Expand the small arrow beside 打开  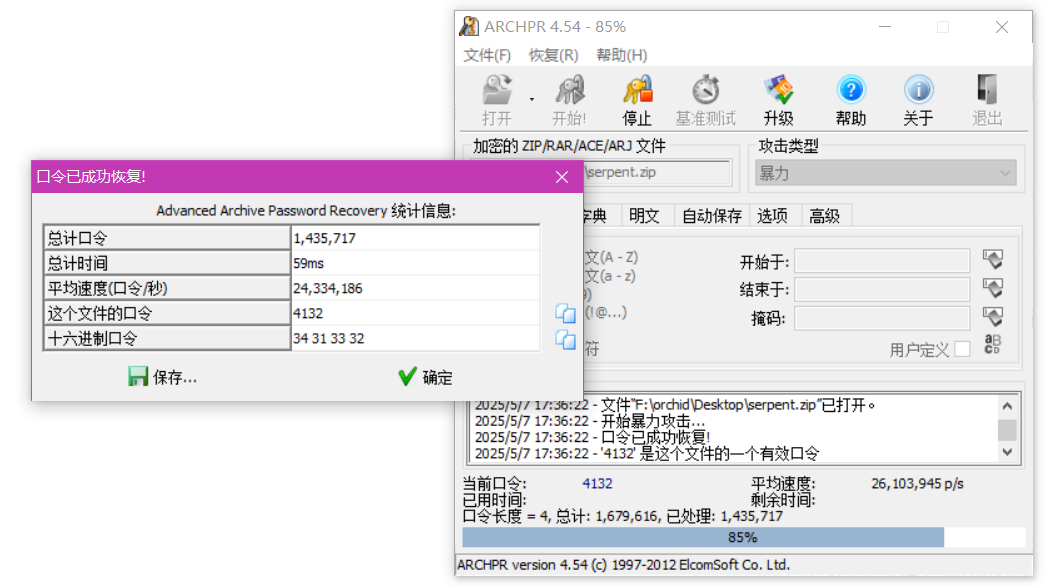(531, 99)
